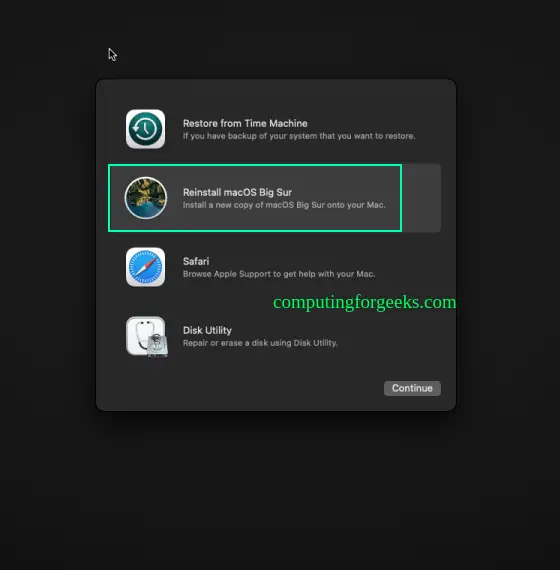
Task: Click 'Install a new copy of macOS Big Sur' description
Action: (x=284, y=205)
